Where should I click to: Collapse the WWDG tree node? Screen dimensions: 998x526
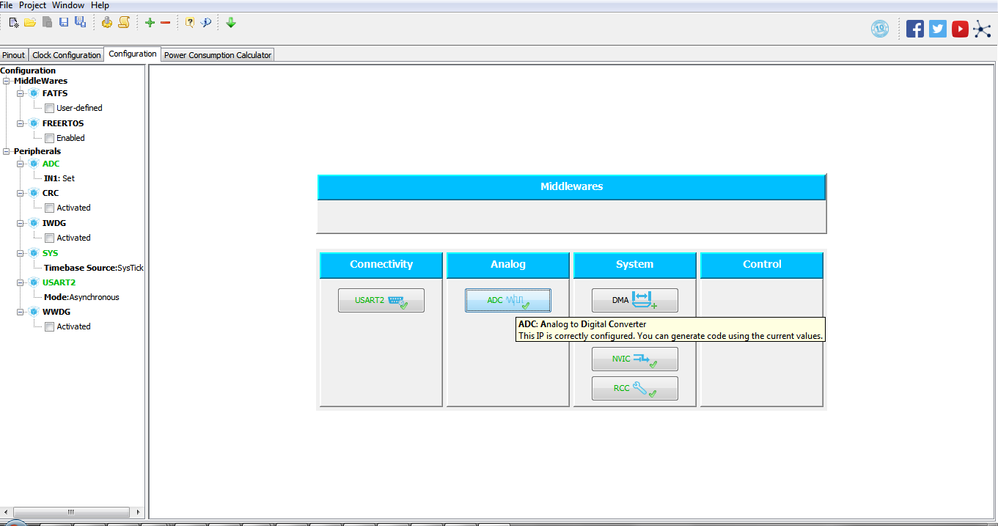pyautogui.click(x=20, y=313)
